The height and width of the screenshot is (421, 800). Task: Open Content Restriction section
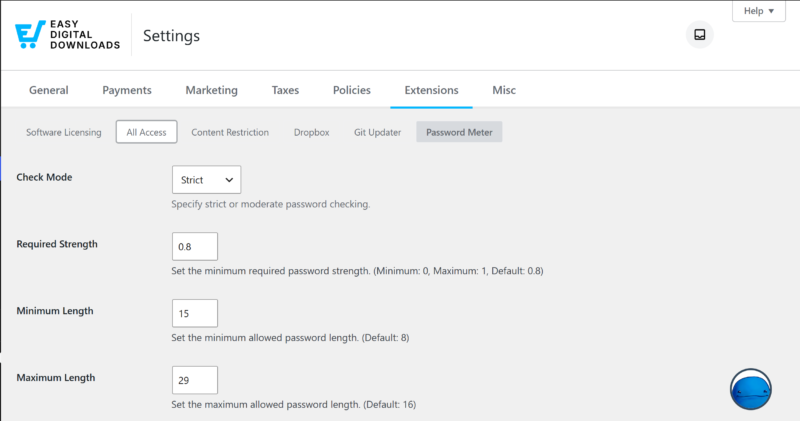(230, 132)
